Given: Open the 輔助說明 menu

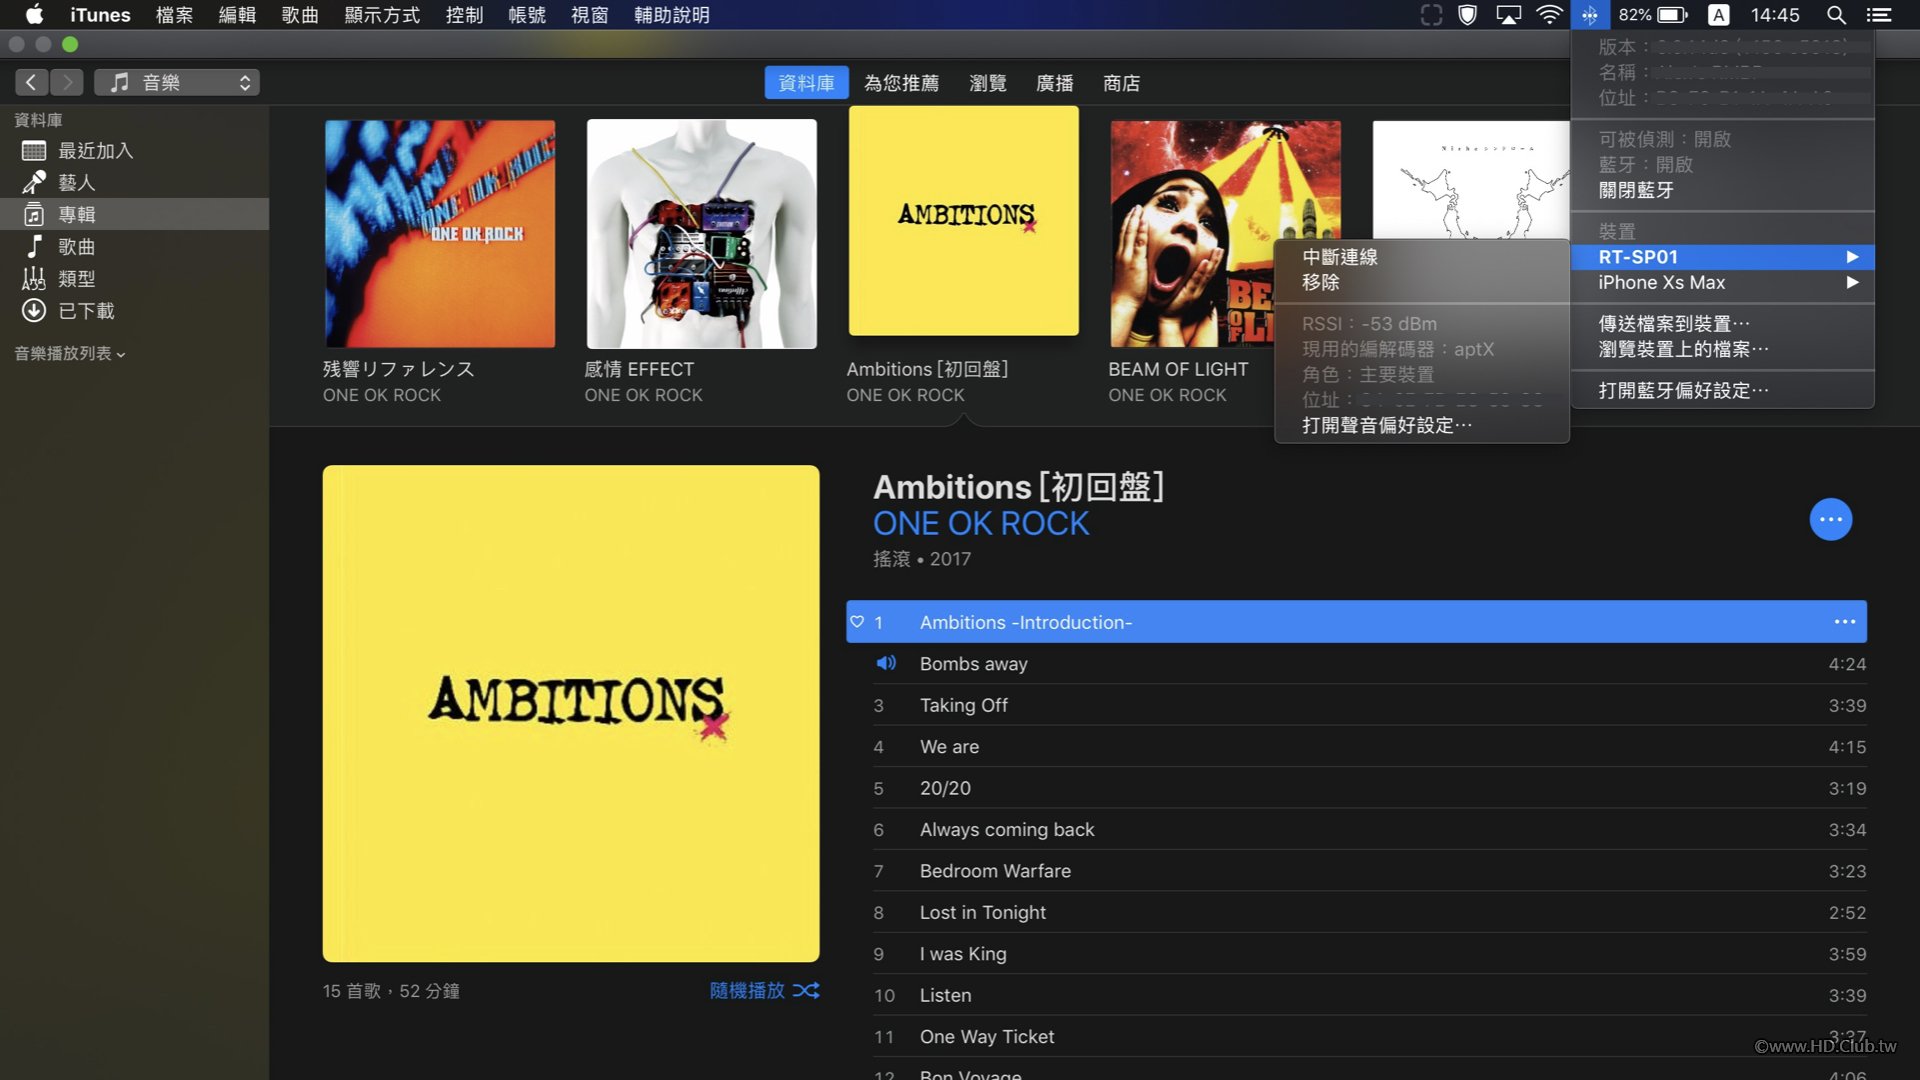Looking at the screenshot, I should point(672,14).
